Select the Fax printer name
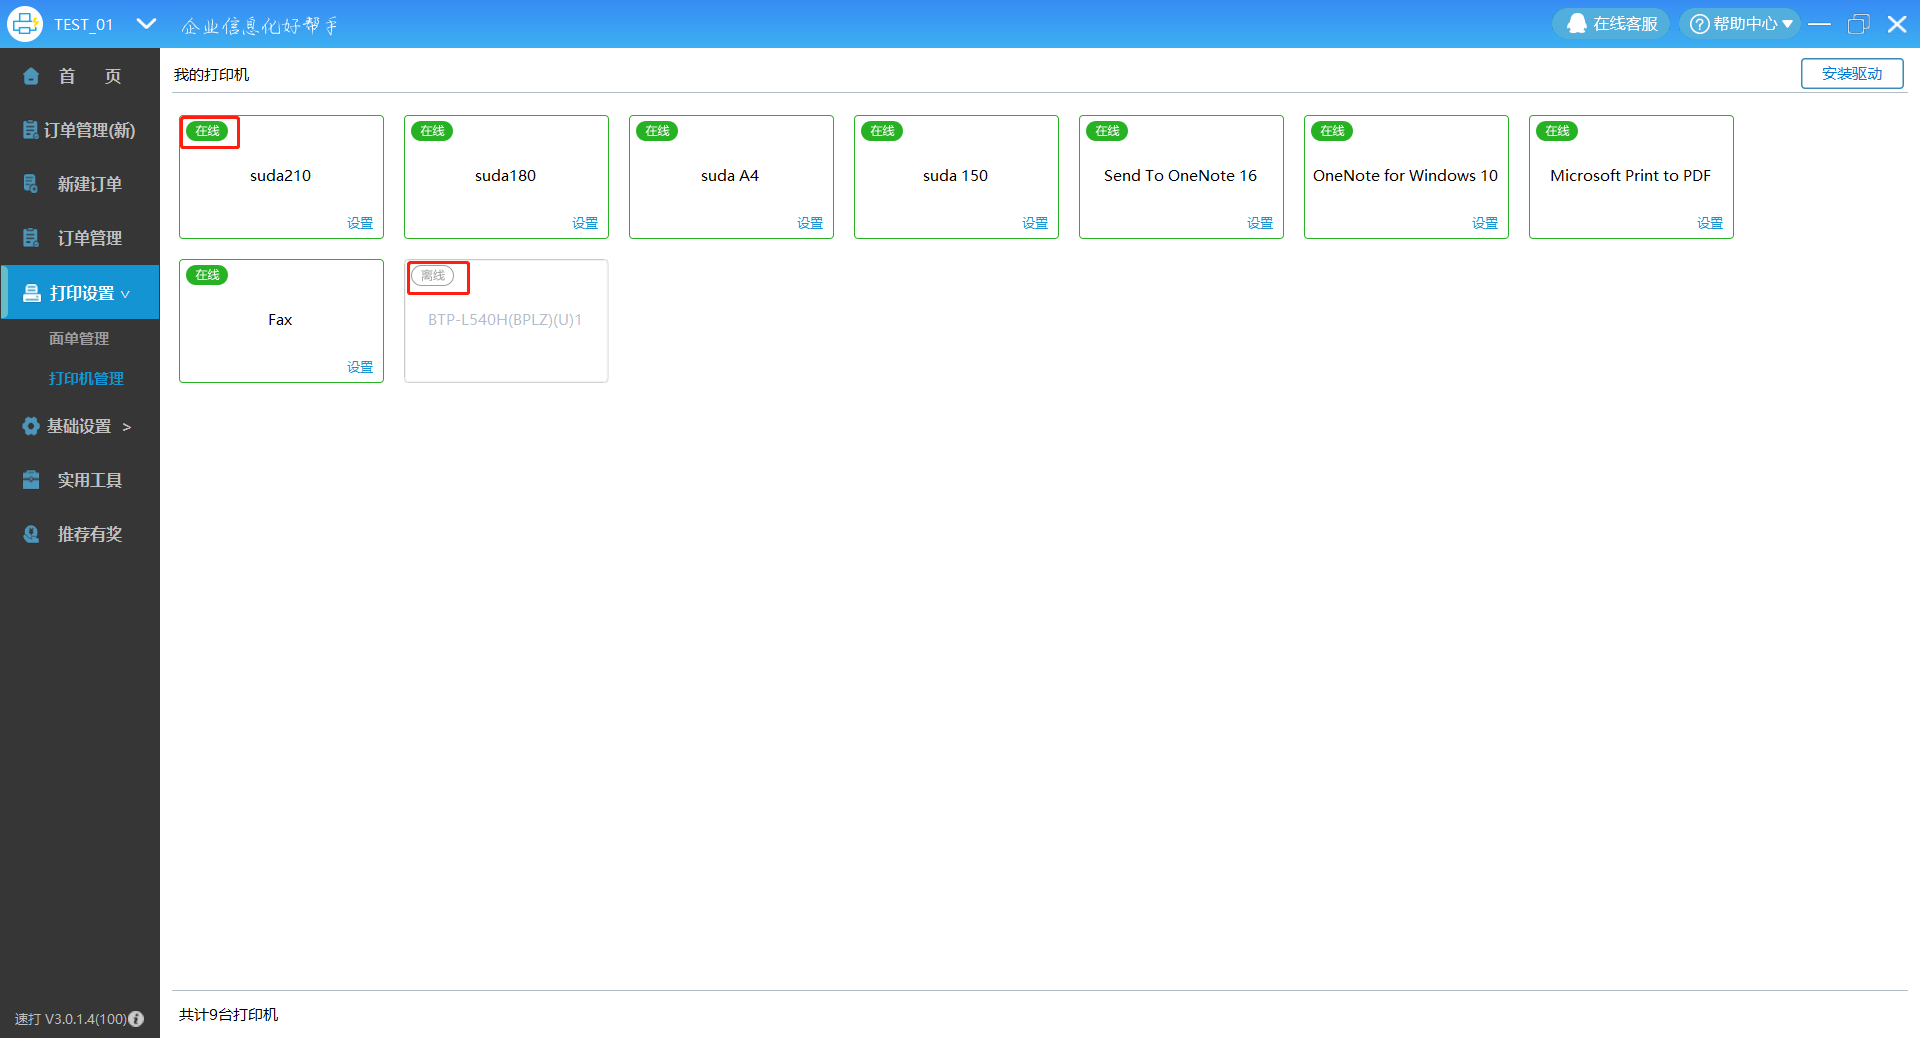Viewport: 1920px width, 1038px height. pyautogui.click(x=280, y=320)
